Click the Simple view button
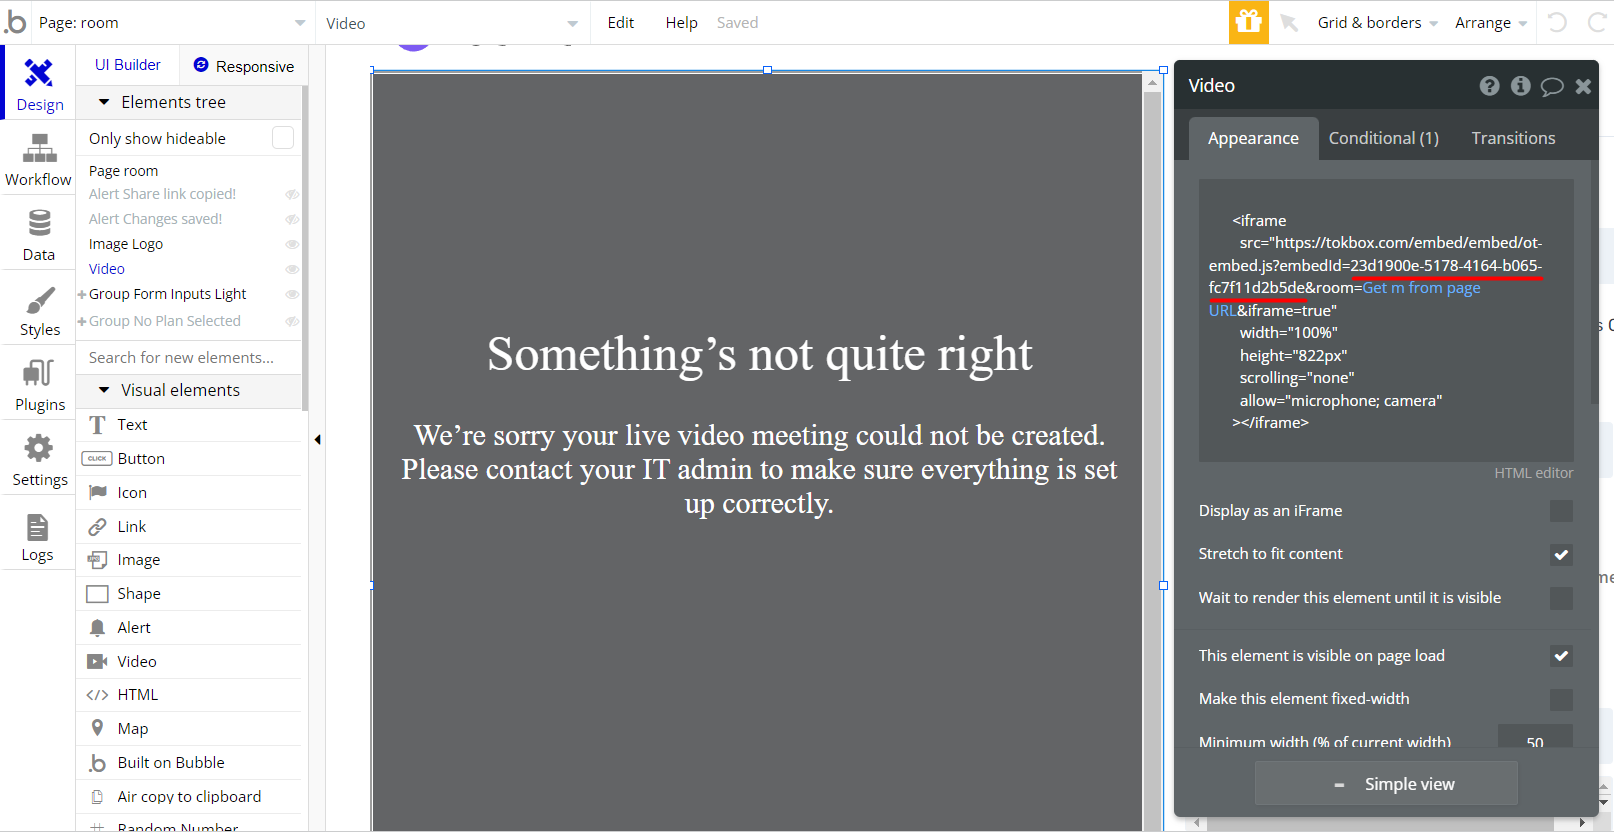 pyautogui.click(x=1386, y=784)
